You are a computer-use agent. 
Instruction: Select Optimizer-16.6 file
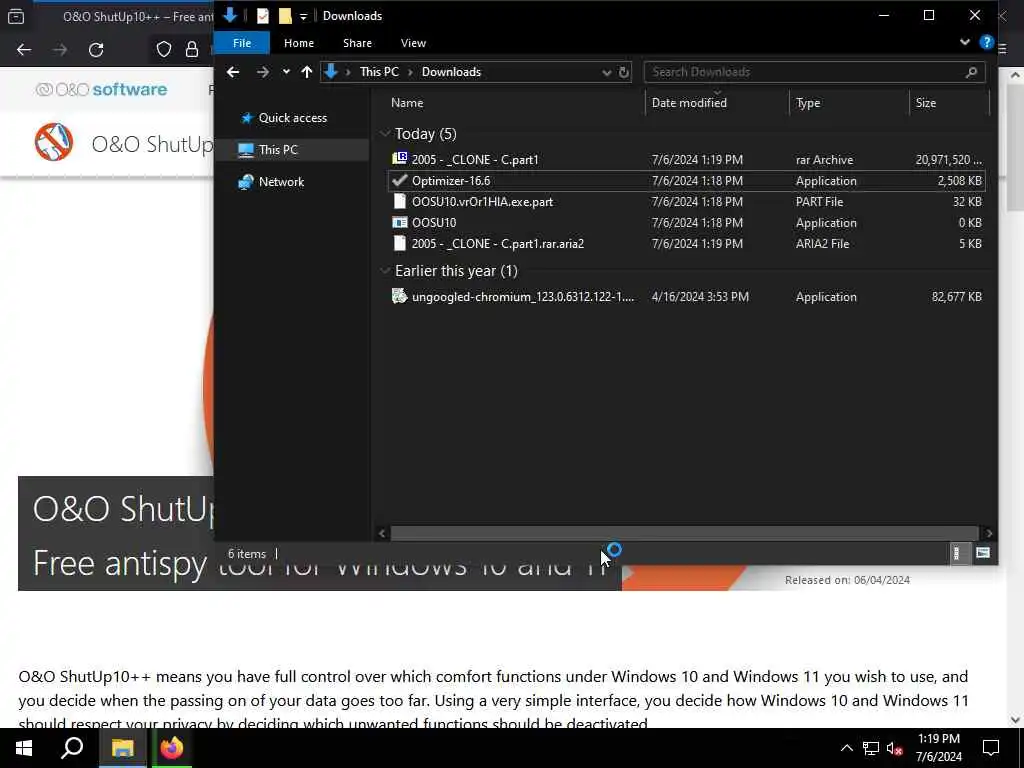pyautogui.click(x=686, y=181)
